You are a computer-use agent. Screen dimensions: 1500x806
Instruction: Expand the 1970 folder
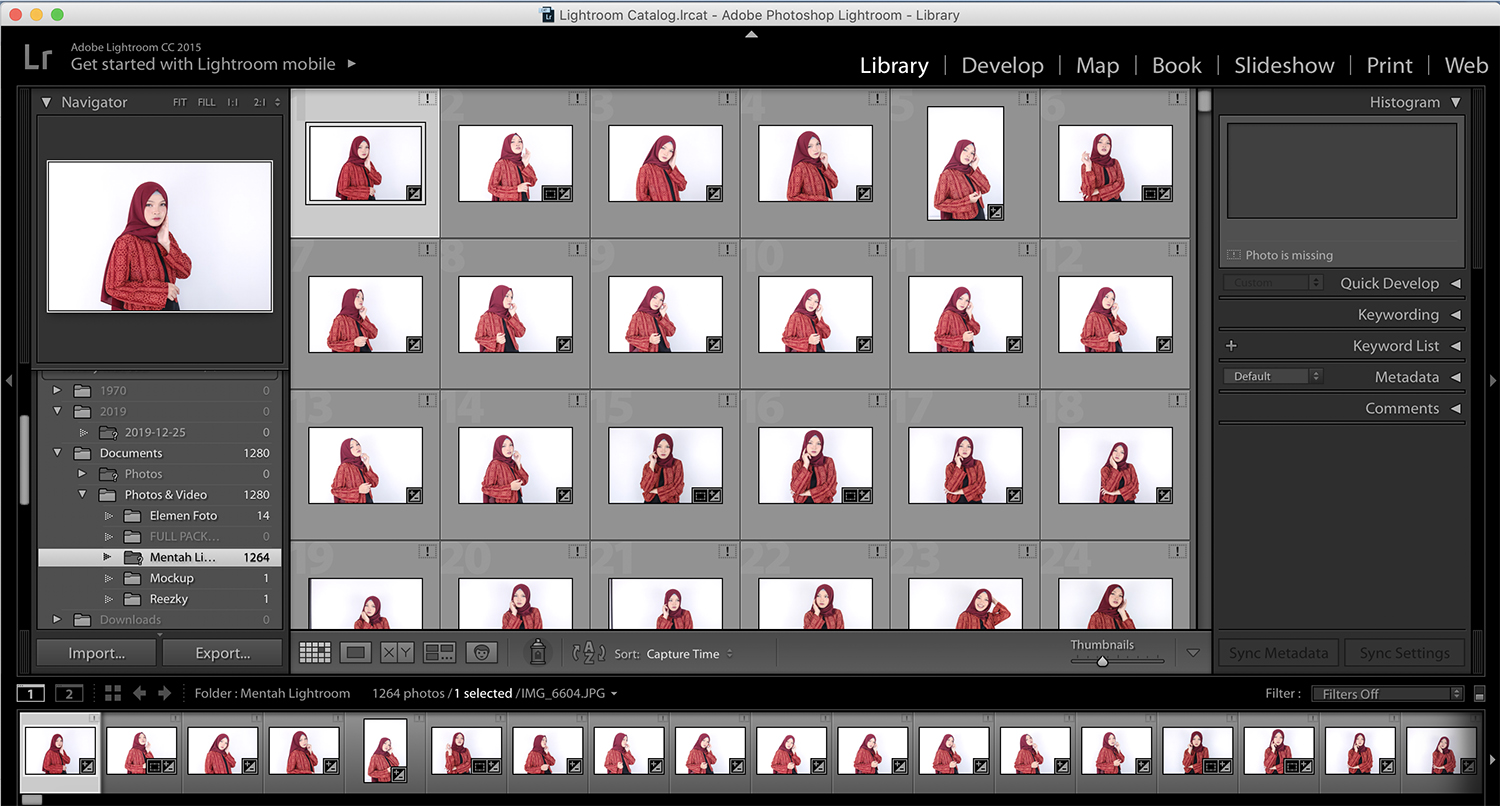pos(57,391)
